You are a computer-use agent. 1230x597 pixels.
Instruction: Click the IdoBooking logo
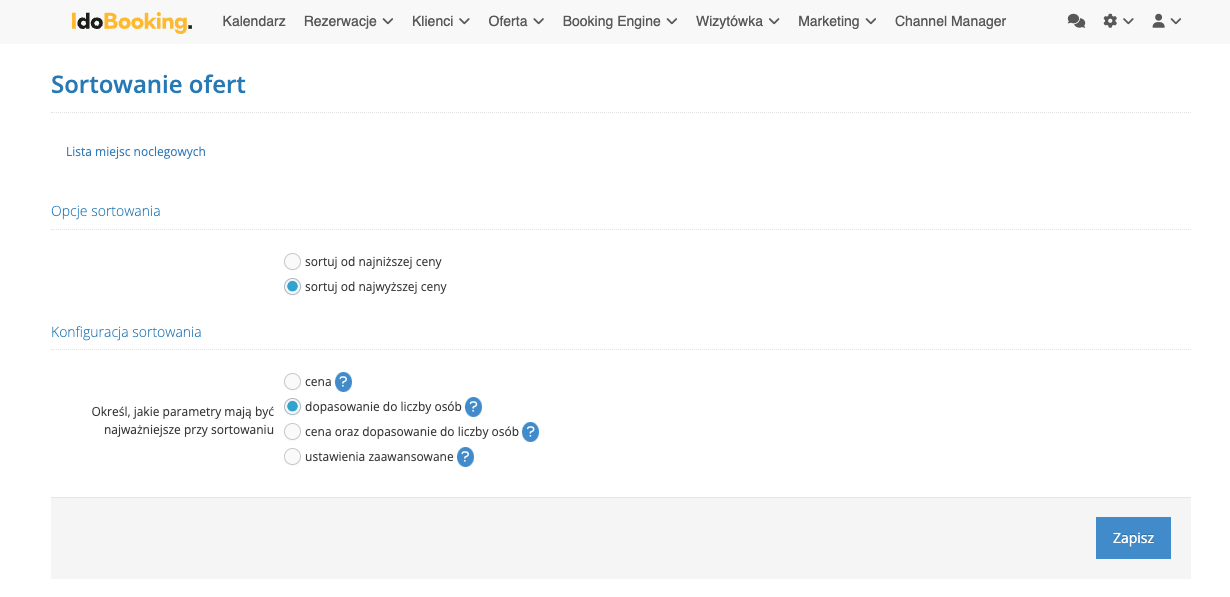click(x=131, y=21)
